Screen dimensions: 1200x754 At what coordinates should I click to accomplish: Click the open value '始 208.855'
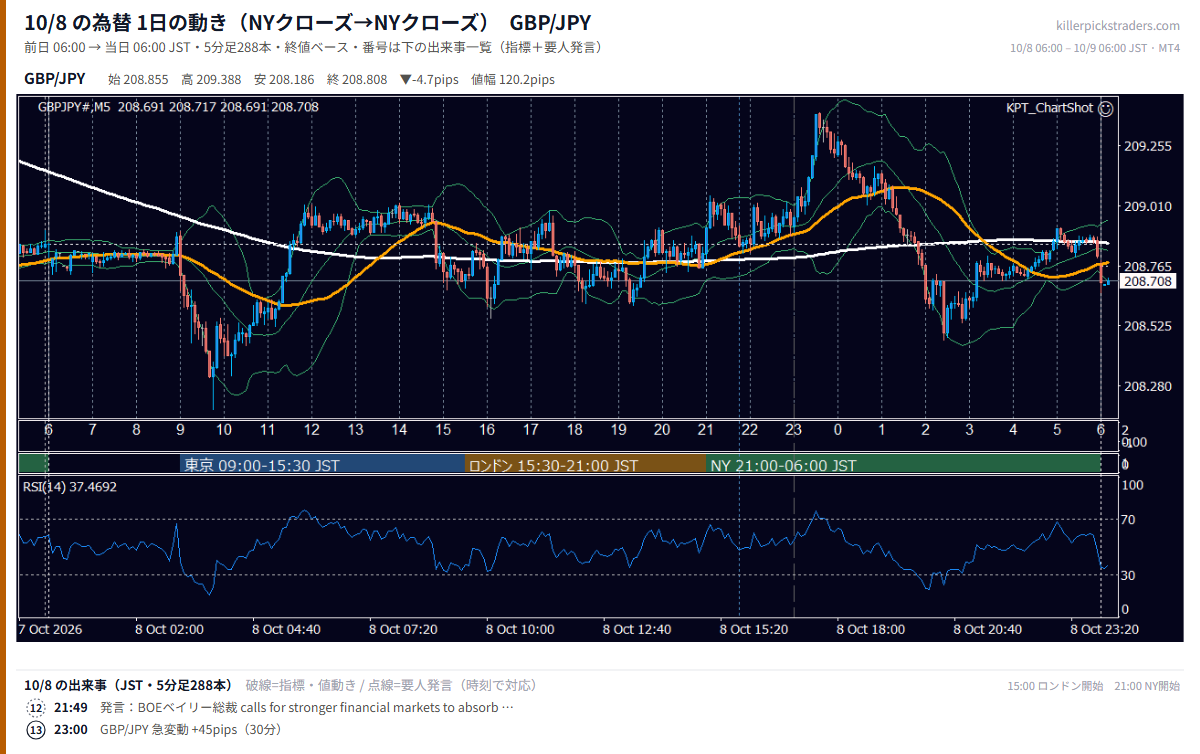coord(140,79)
